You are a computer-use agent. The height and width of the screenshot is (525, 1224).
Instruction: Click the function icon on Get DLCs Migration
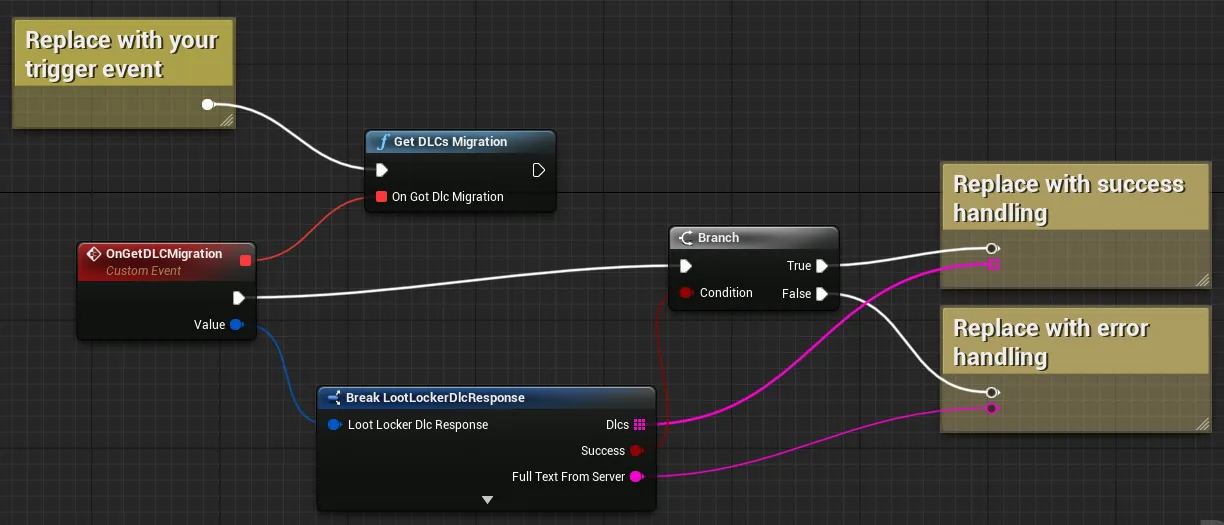381,142
